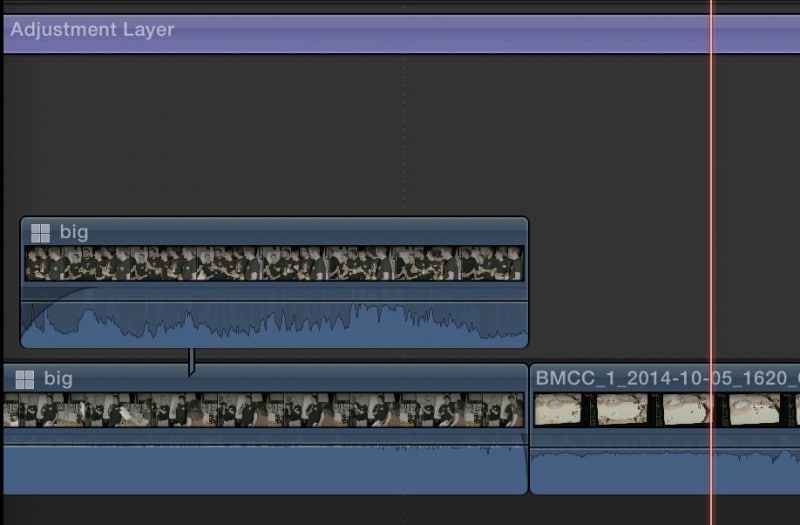The height and width of the screenshot is (525, 800).
Task: Click the 'big' label on primary storyline clip
Action: [x=58, y=379]
